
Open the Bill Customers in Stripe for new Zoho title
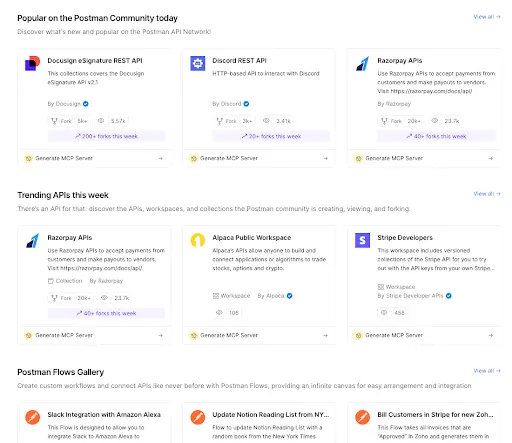click(x=435, y=415)
